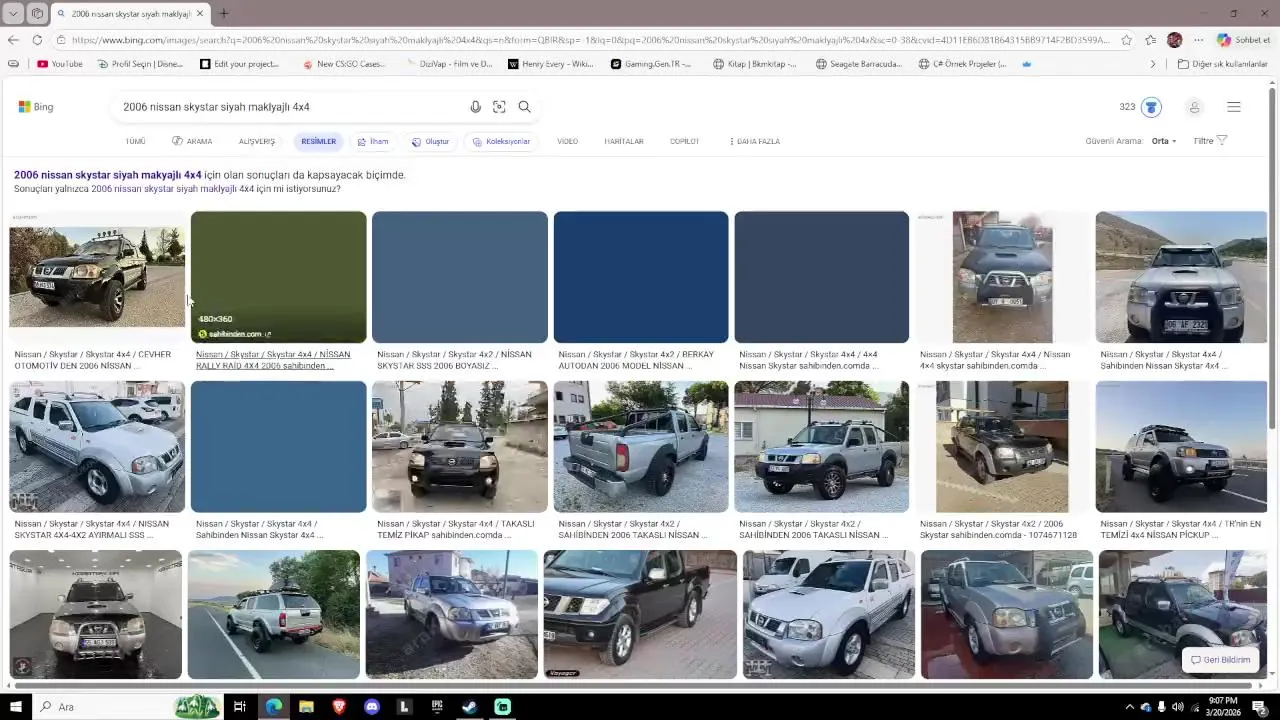This screenshot has height=720, width=1280.
Task: Expand bookmarks overflow chevron
Action: tap(1153, 64)
